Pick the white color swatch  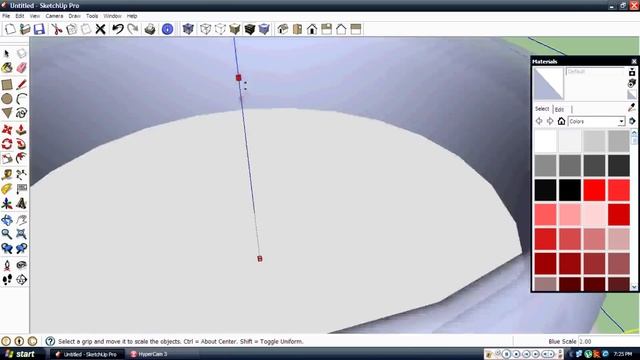[x=545, y=141]
